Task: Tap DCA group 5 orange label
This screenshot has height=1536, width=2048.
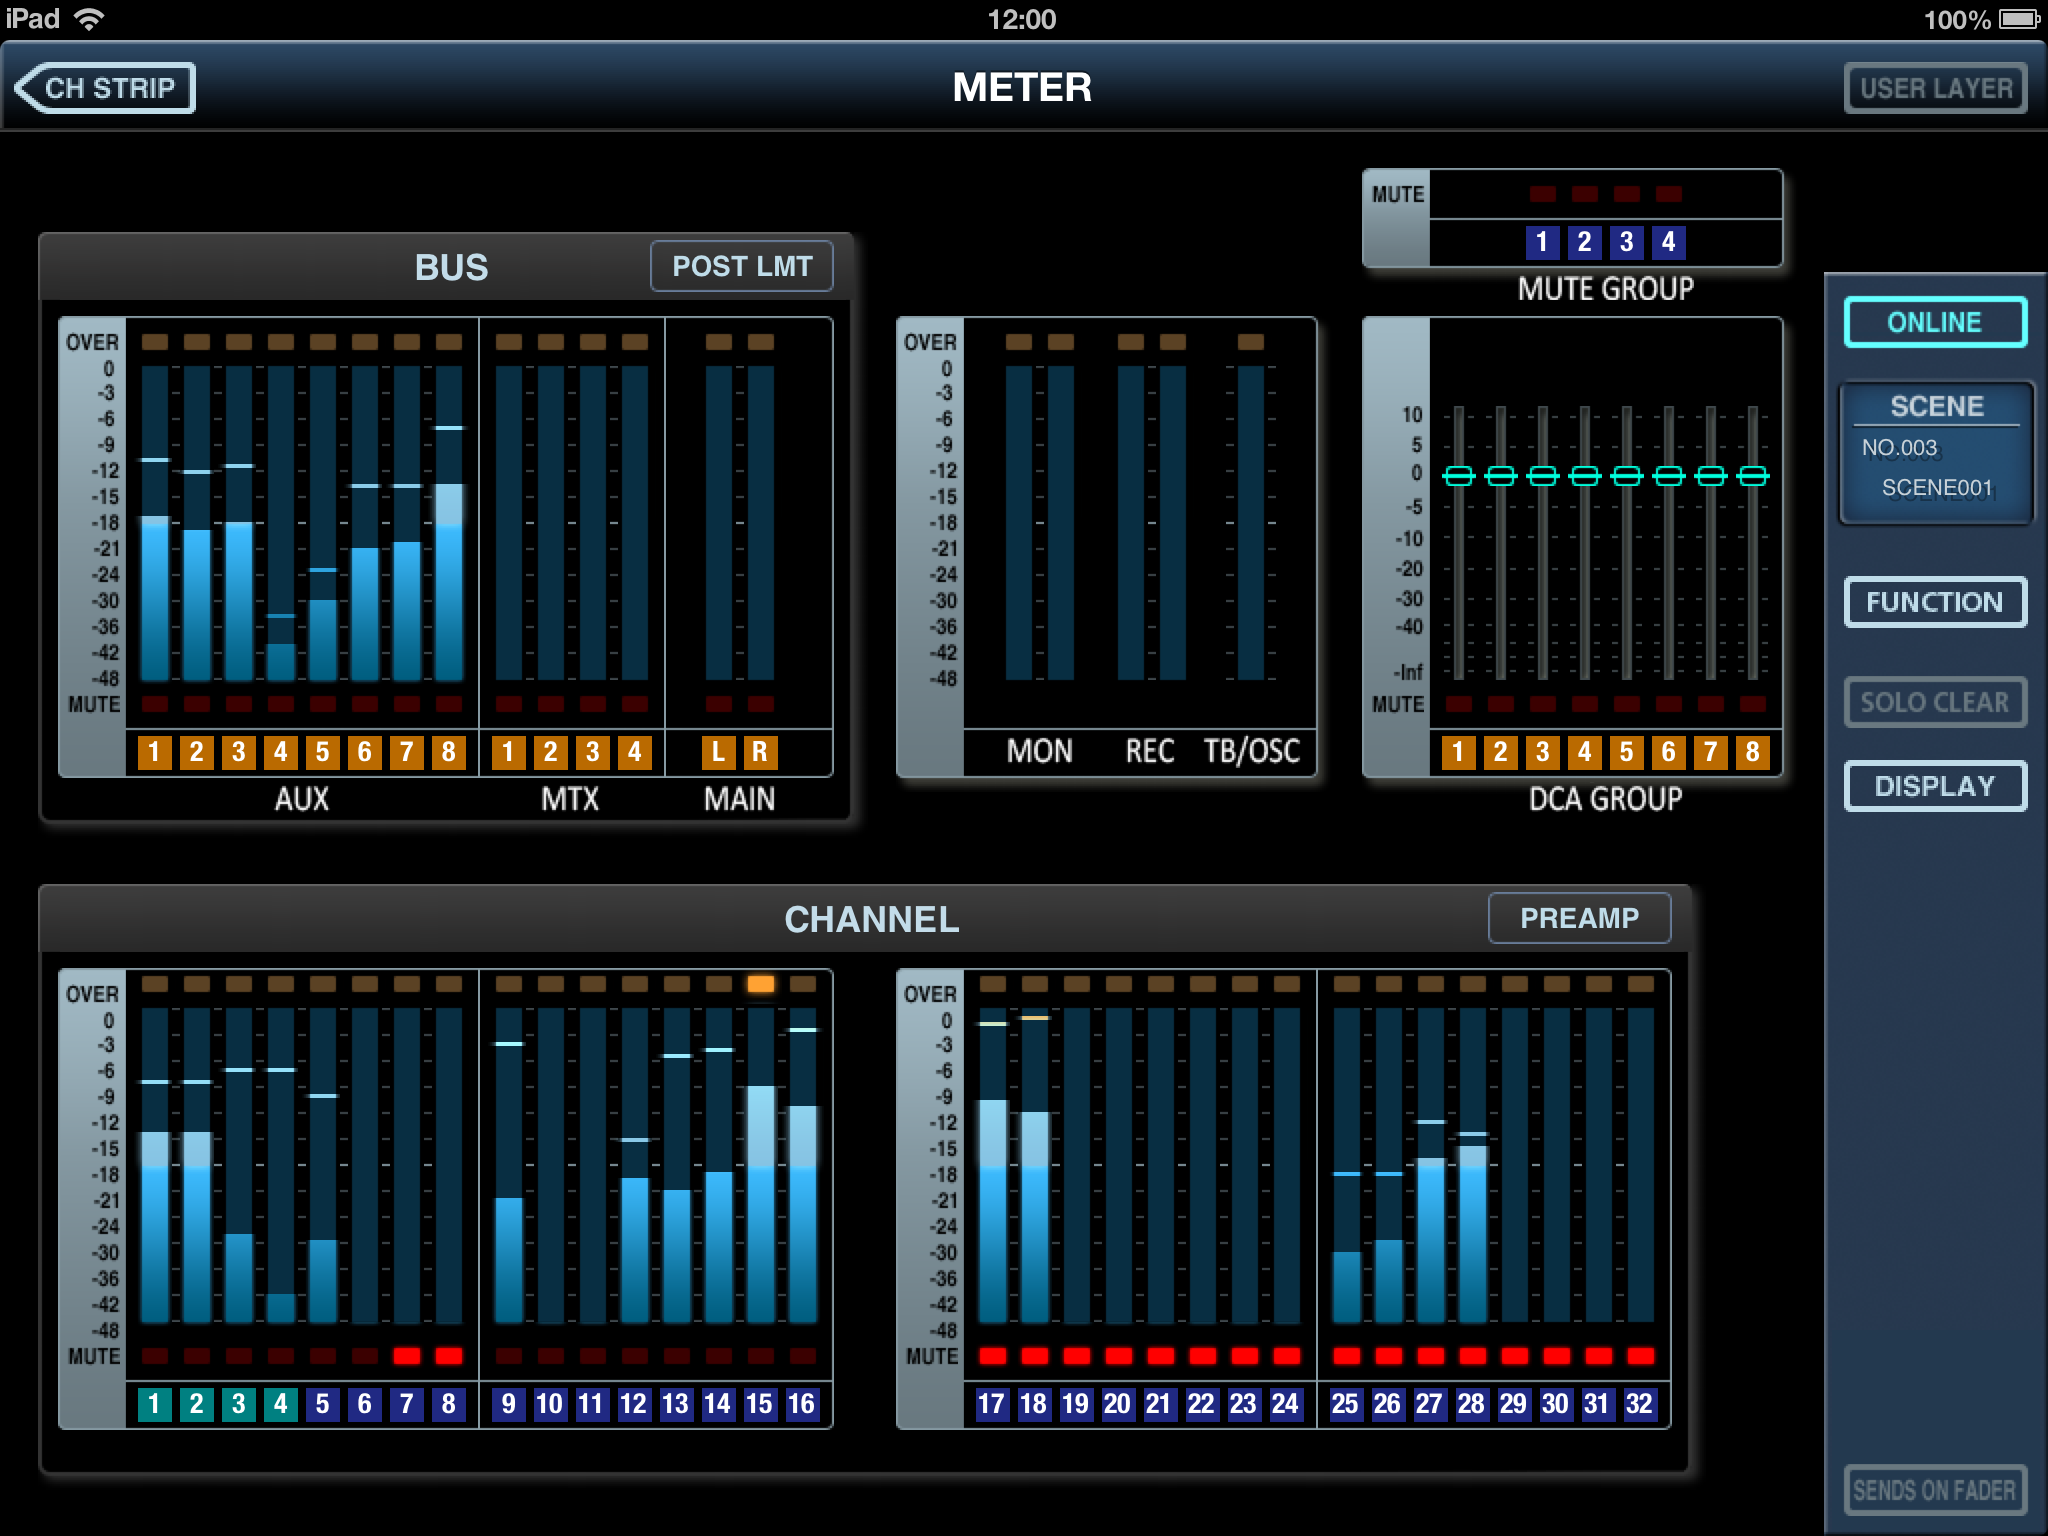Action: (x=1626, y=752)
